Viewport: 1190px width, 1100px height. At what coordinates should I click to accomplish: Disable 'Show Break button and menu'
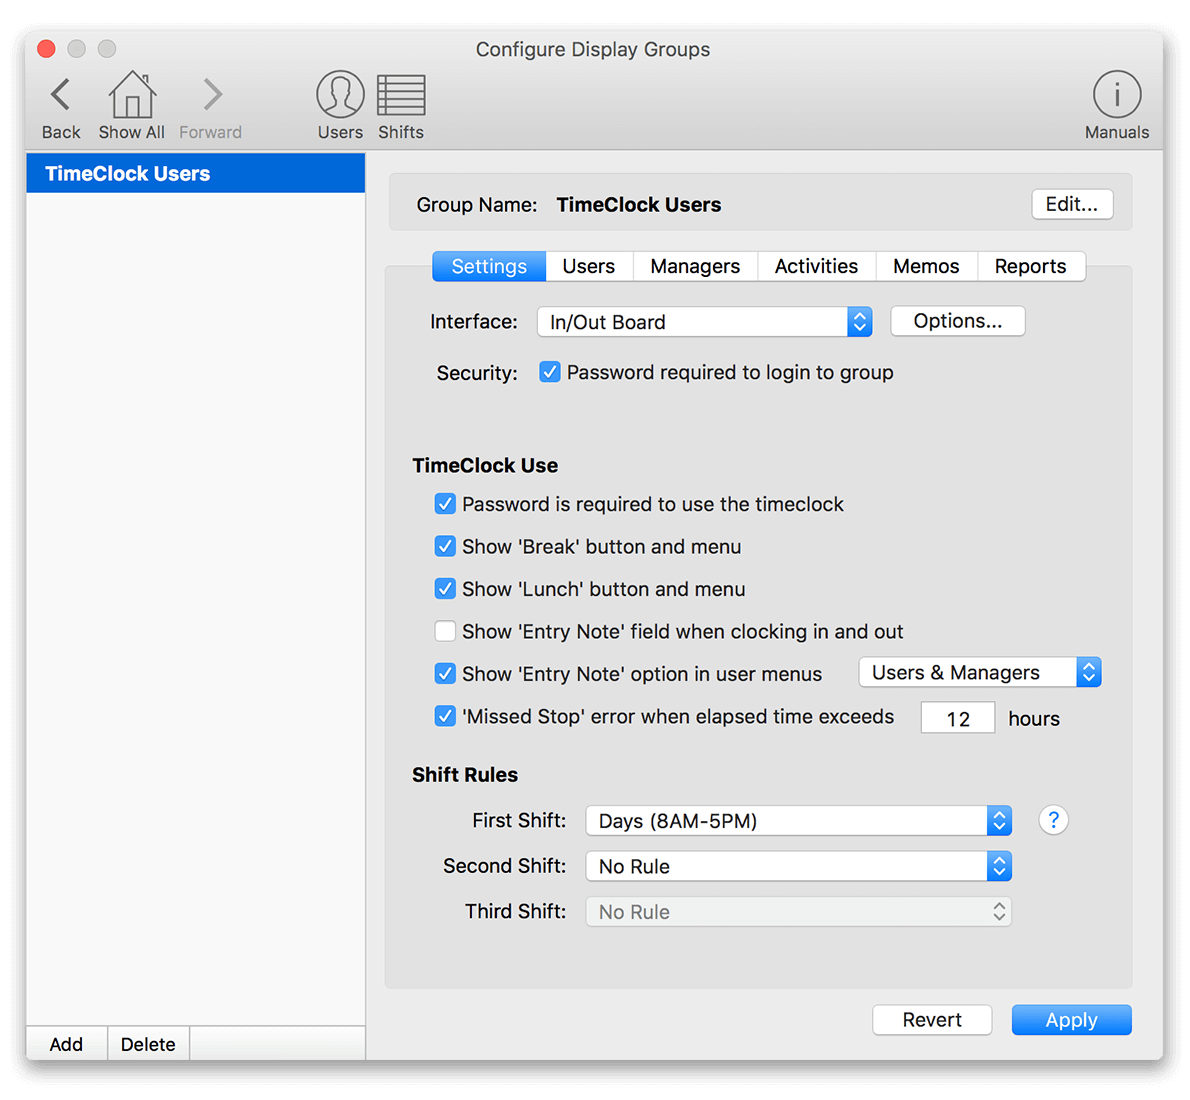pos(445,546)
